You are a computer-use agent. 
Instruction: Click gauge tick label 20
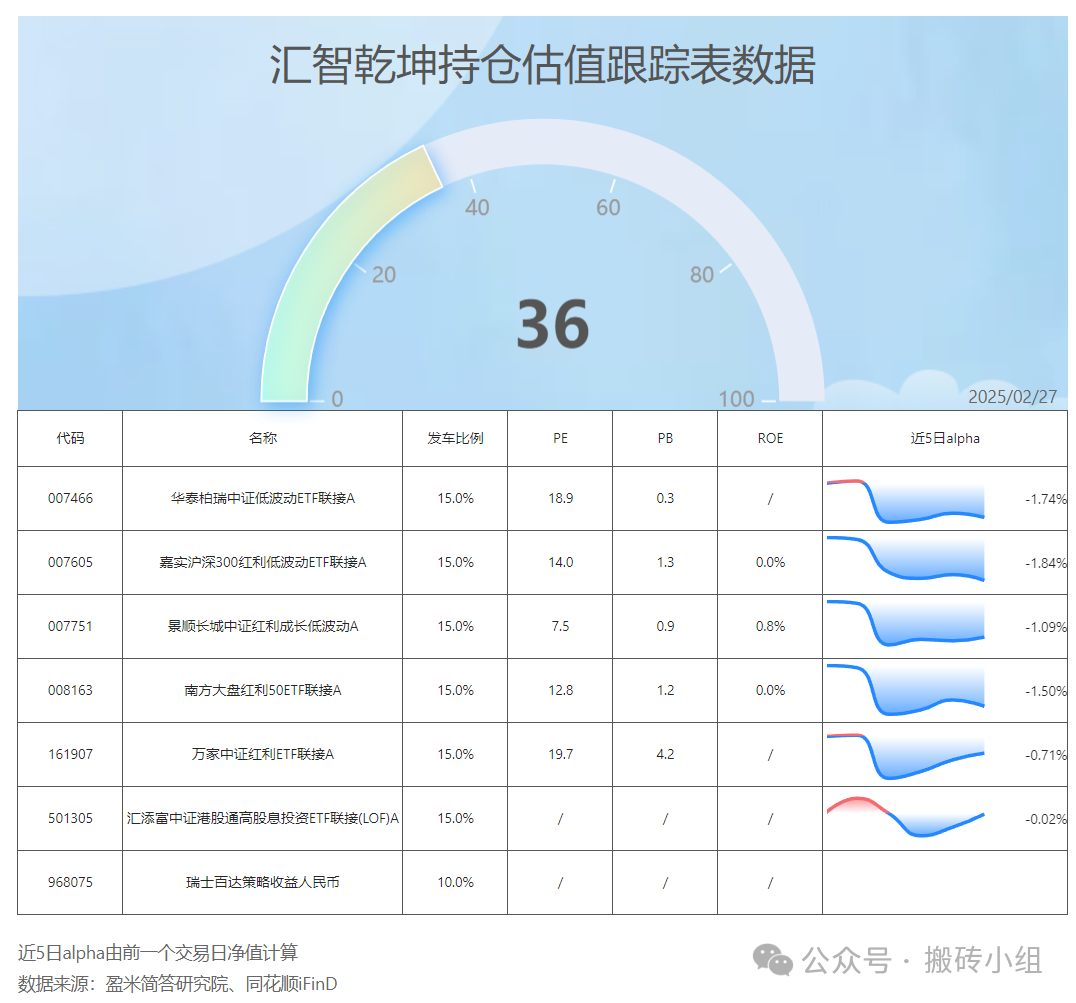point(384,274)
